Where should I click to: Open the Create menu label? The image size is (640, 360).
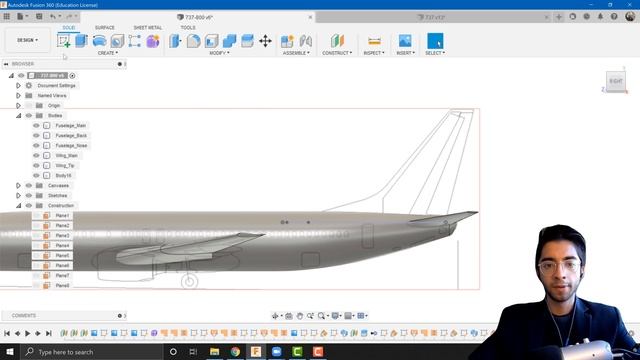108,53
